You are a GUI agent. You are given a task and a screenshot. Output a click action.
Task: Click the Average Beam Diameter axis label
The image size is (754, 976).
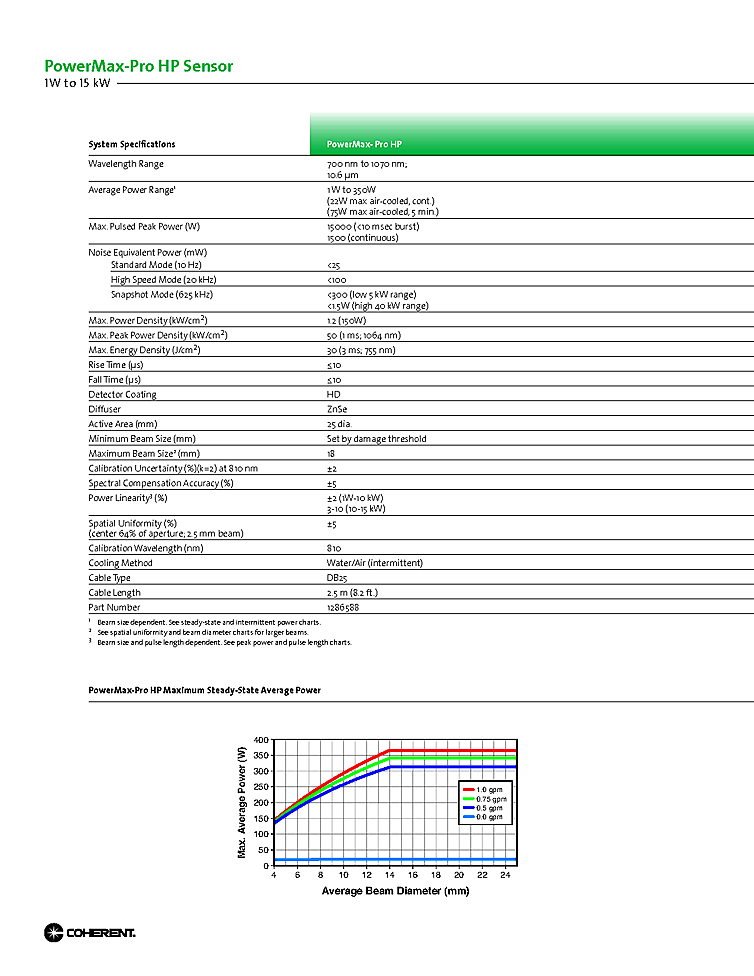coord(395,891)
